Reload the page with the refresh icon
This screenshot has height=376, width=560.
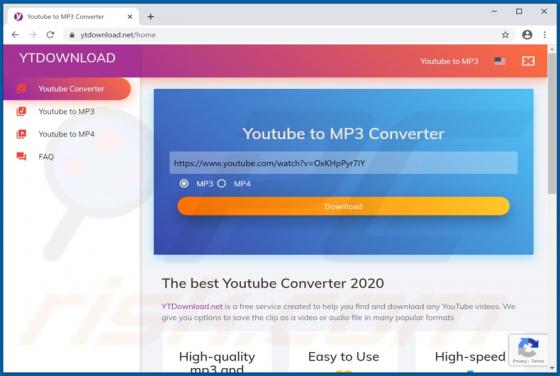pos(50,35)
